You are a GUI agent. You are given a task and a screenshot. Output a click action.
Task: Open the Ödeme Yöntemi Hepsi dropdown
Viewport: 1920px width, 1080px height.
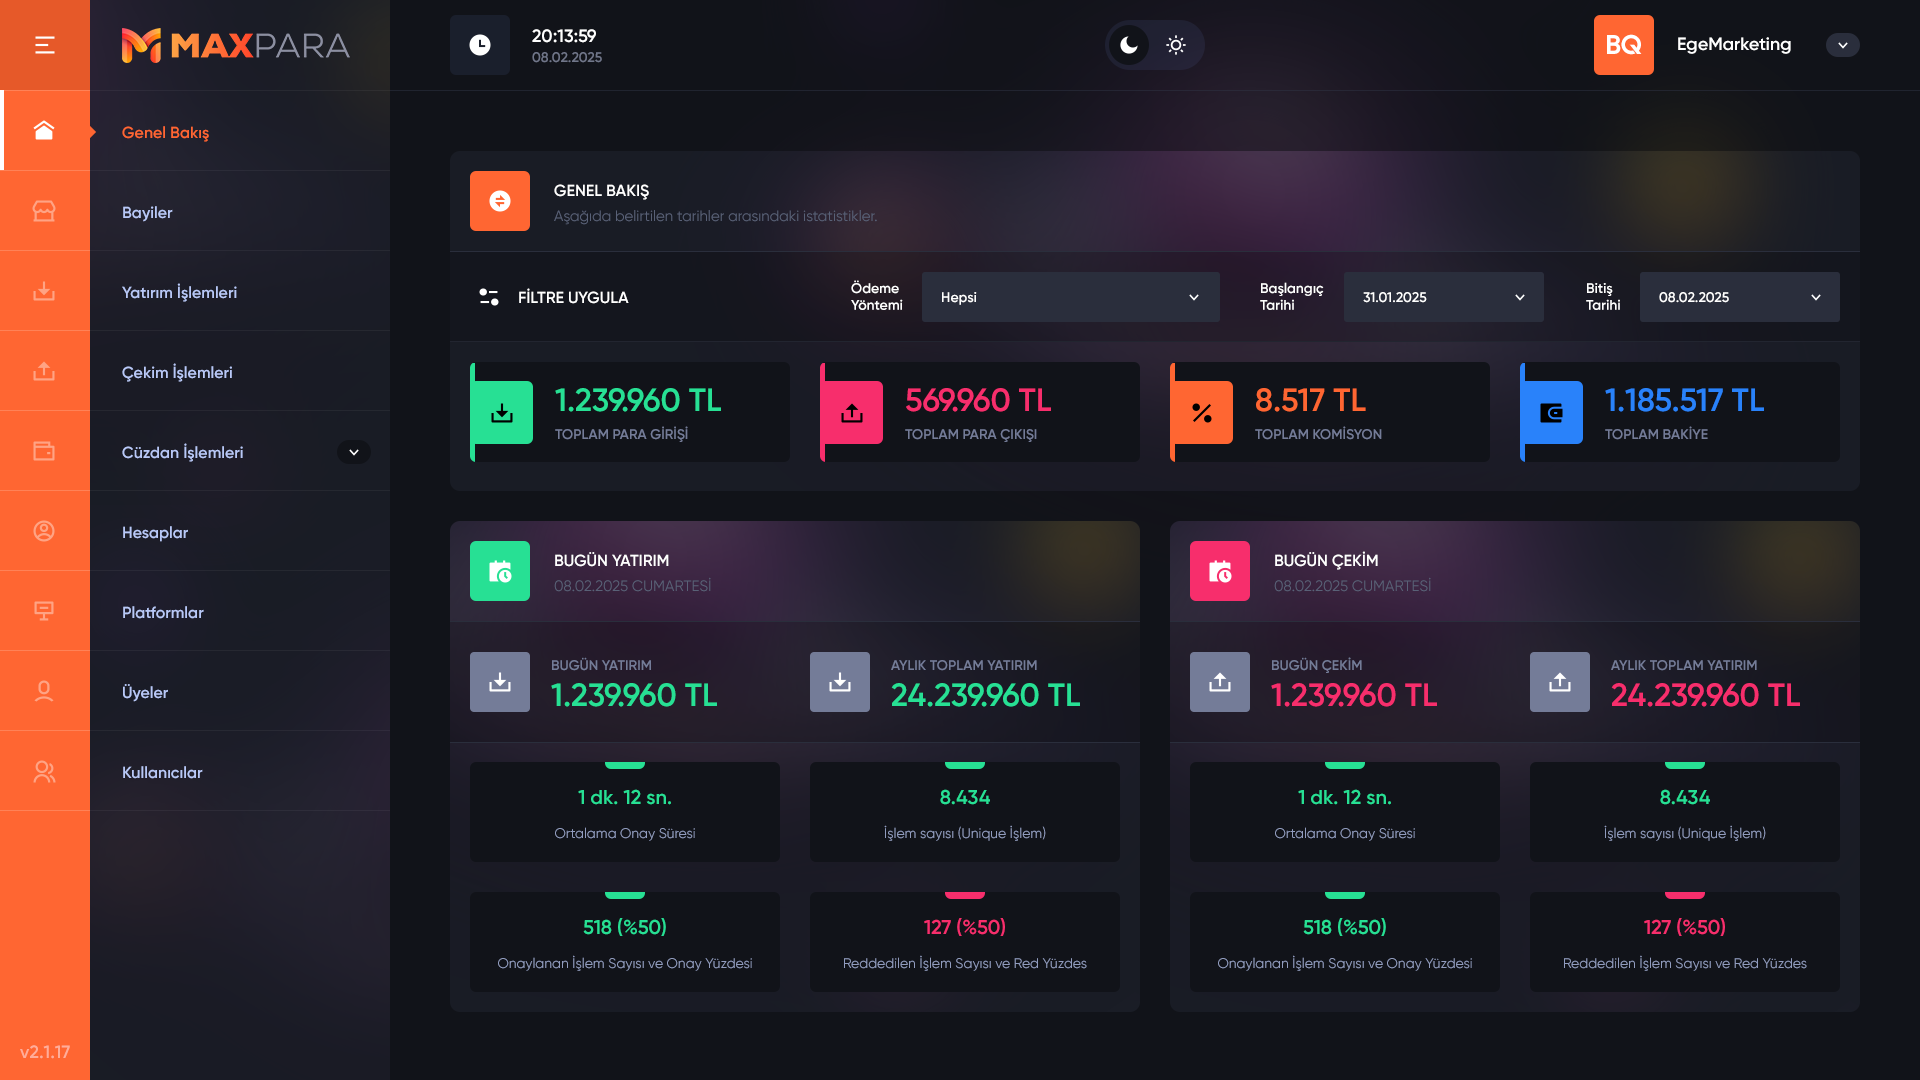pos(1070,297)
